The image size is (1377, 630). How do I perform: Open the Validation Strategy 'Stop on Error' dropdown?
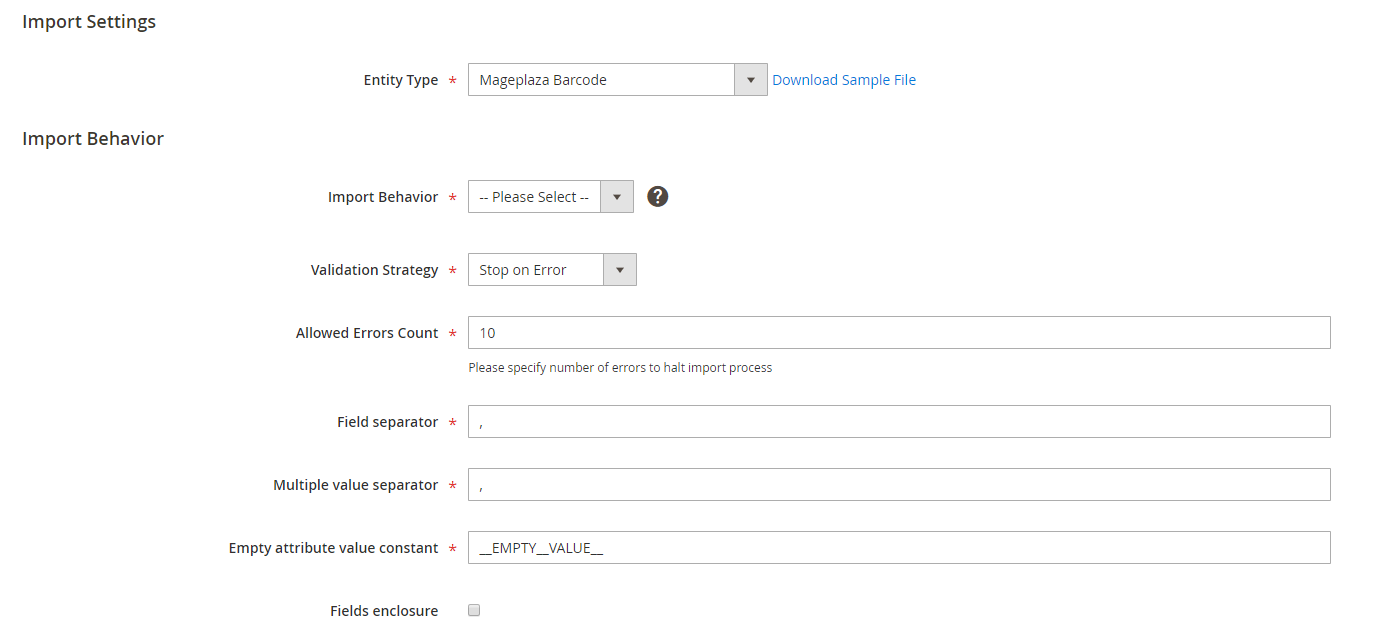pyautogui.click(x=551, y=270)
